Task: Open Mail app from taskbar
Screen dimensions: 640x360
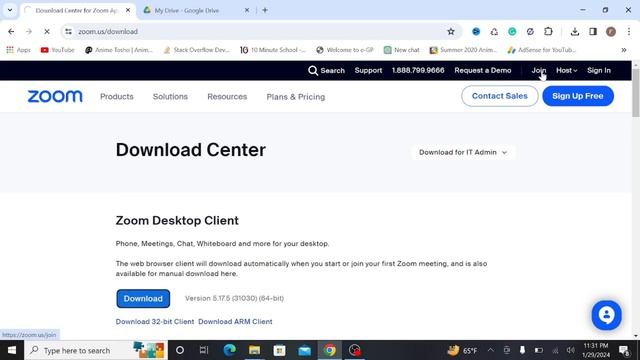Action: (x=304, y=350)
